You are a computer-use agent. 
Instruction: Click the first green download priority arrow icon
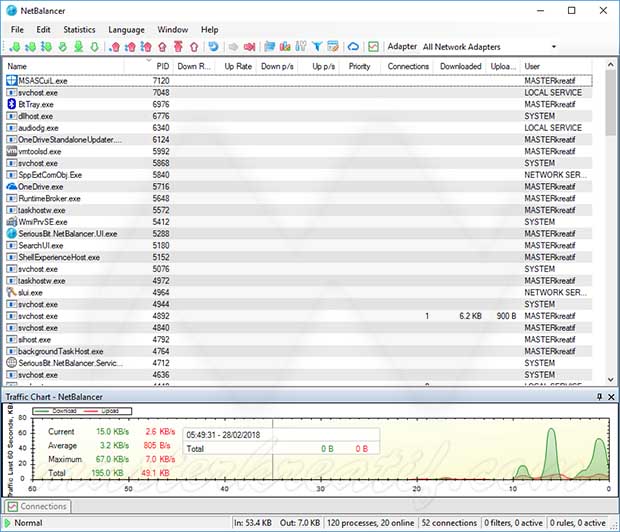pos(14,46)
